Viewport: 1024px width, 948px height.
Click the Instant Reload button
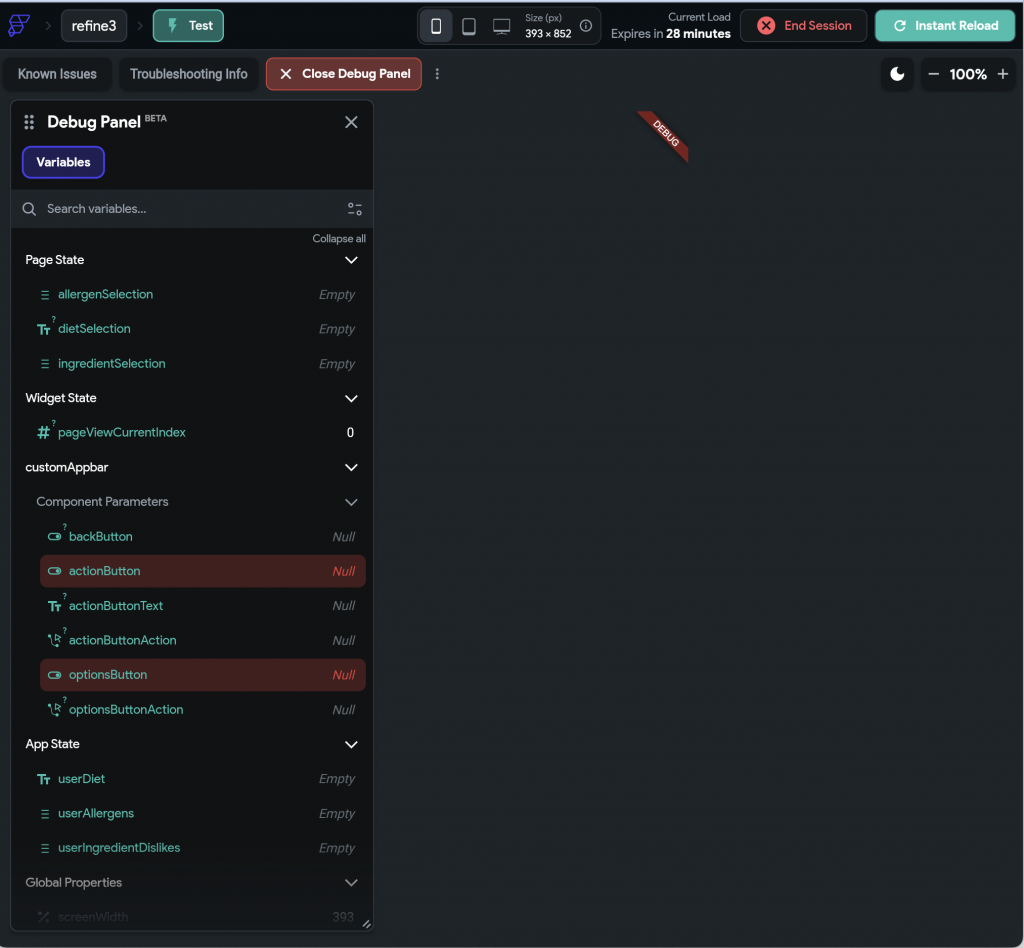(945, 25)
